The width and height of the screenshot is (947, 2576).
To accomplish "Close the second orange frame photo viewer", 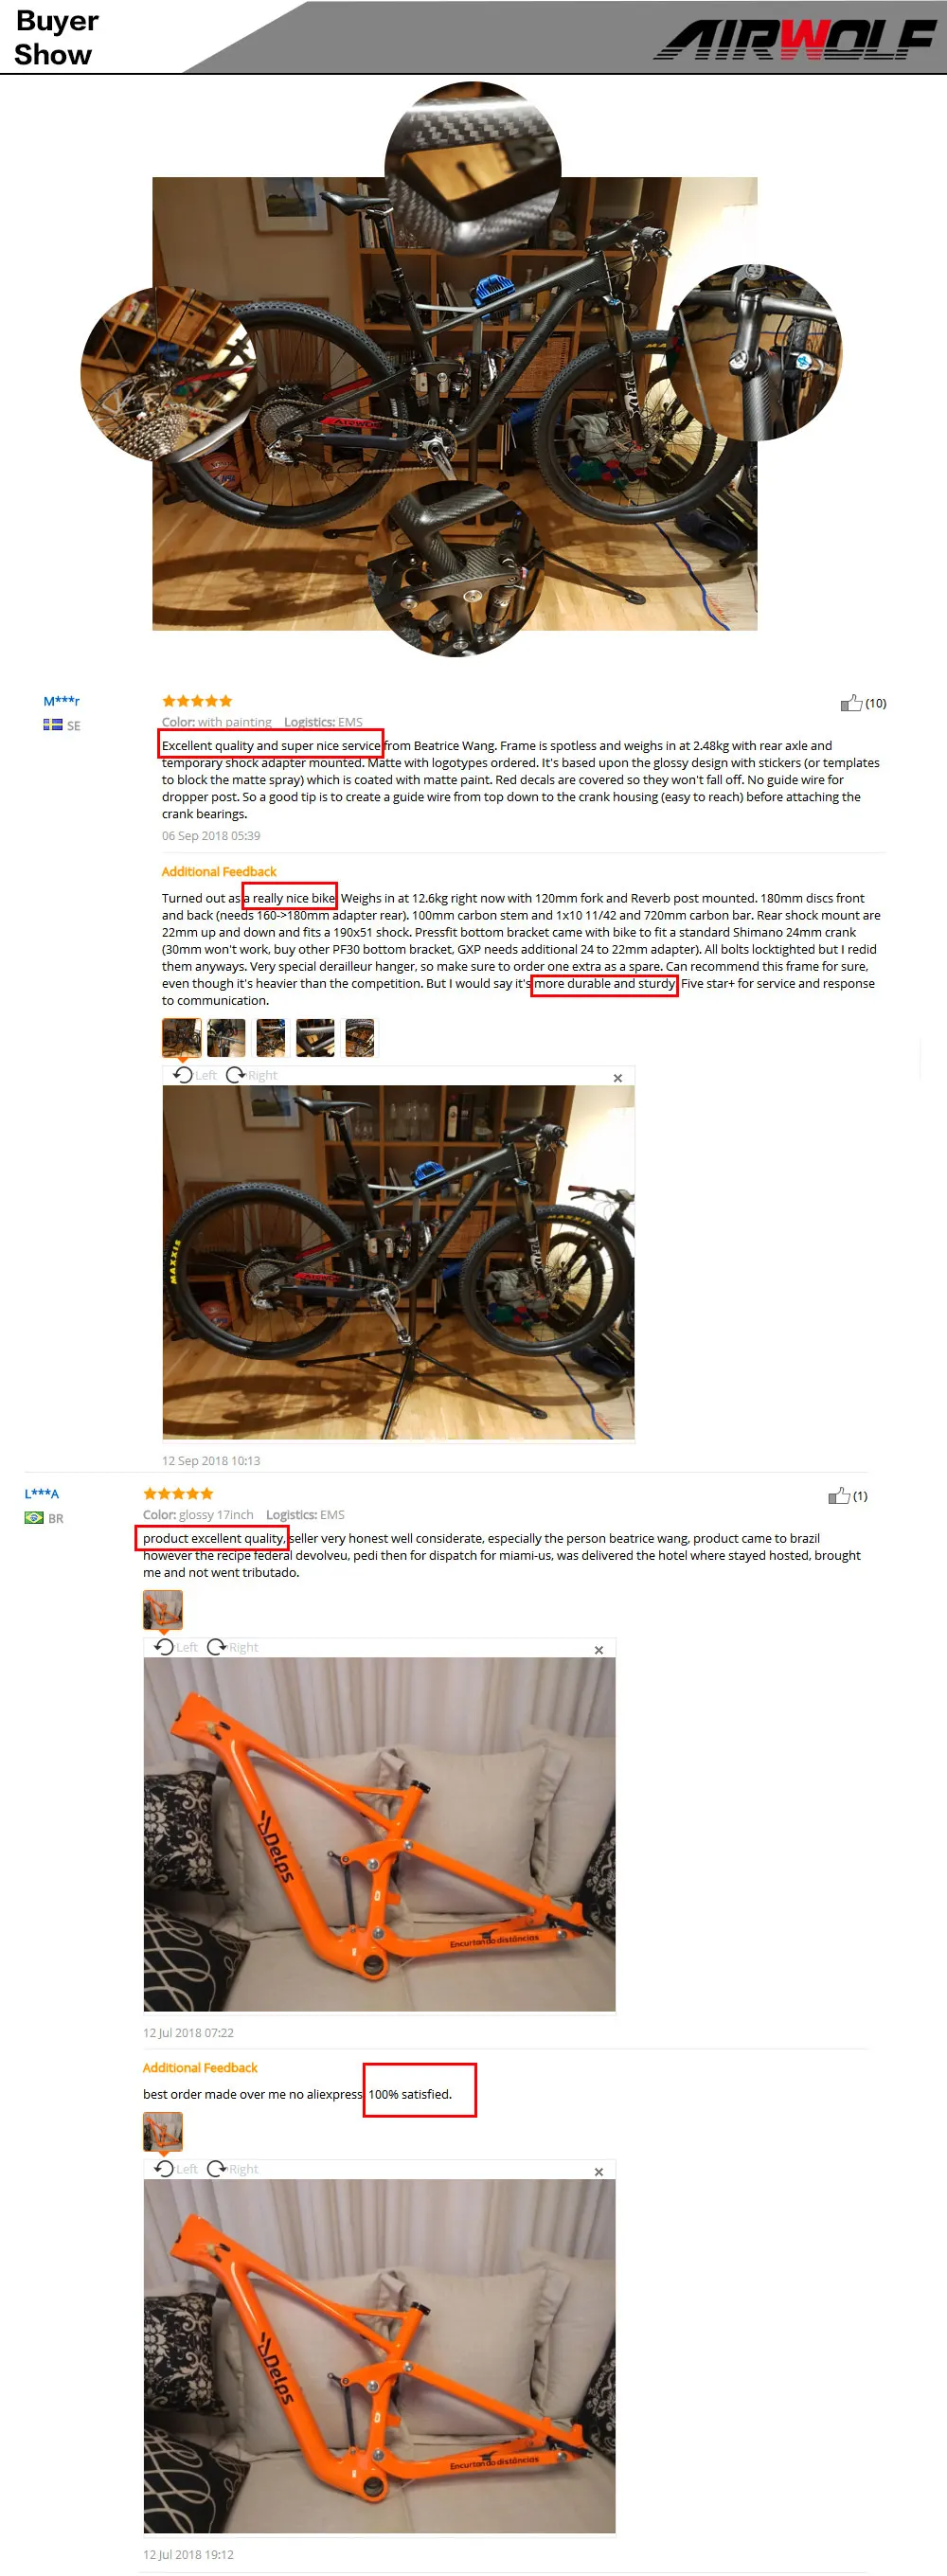I will [599, 2172].
